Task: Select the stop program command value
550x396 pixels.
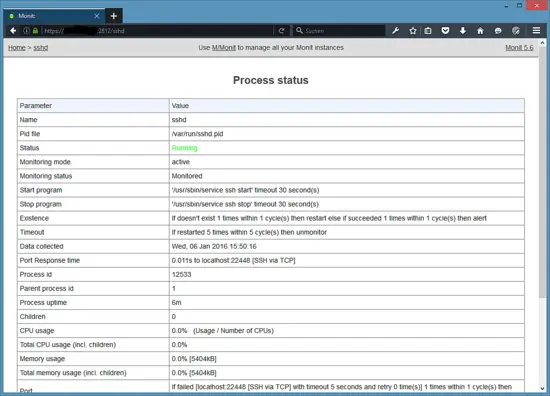Action: click(245, 204)
